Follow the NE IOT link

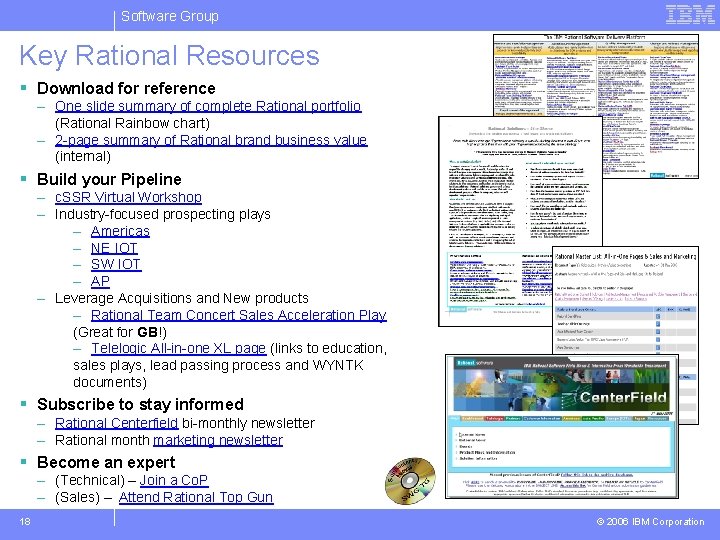coord(114,248)
